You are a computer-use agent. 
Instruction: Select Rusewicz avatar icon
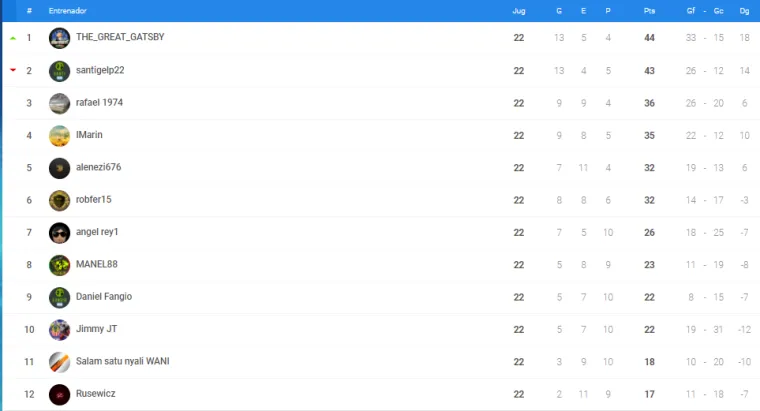[59, 395]
